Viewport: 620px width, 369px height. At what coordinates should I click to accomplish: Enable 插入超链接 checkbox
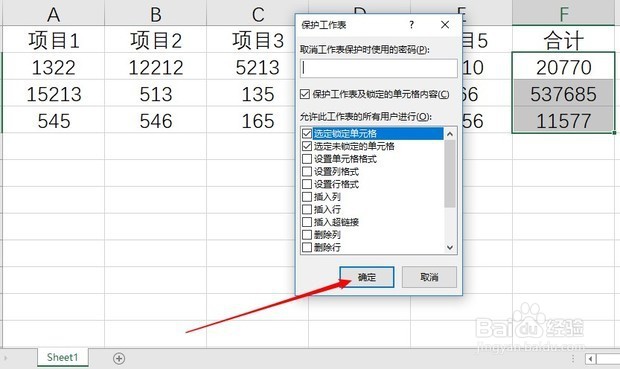coord(307,222)
